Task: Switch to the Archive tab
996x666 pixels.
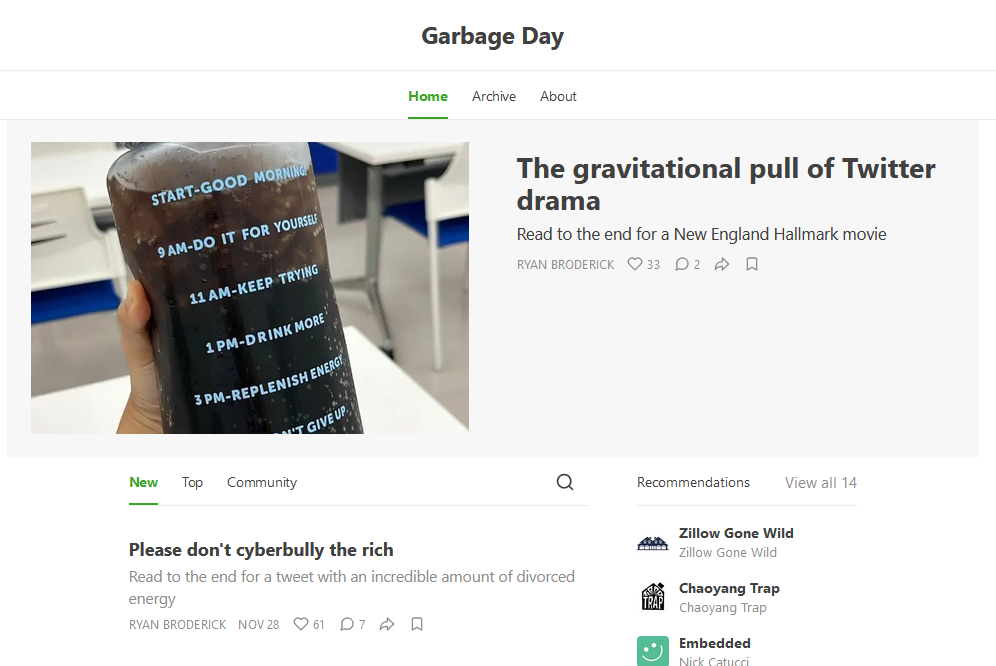Action: 494,97
